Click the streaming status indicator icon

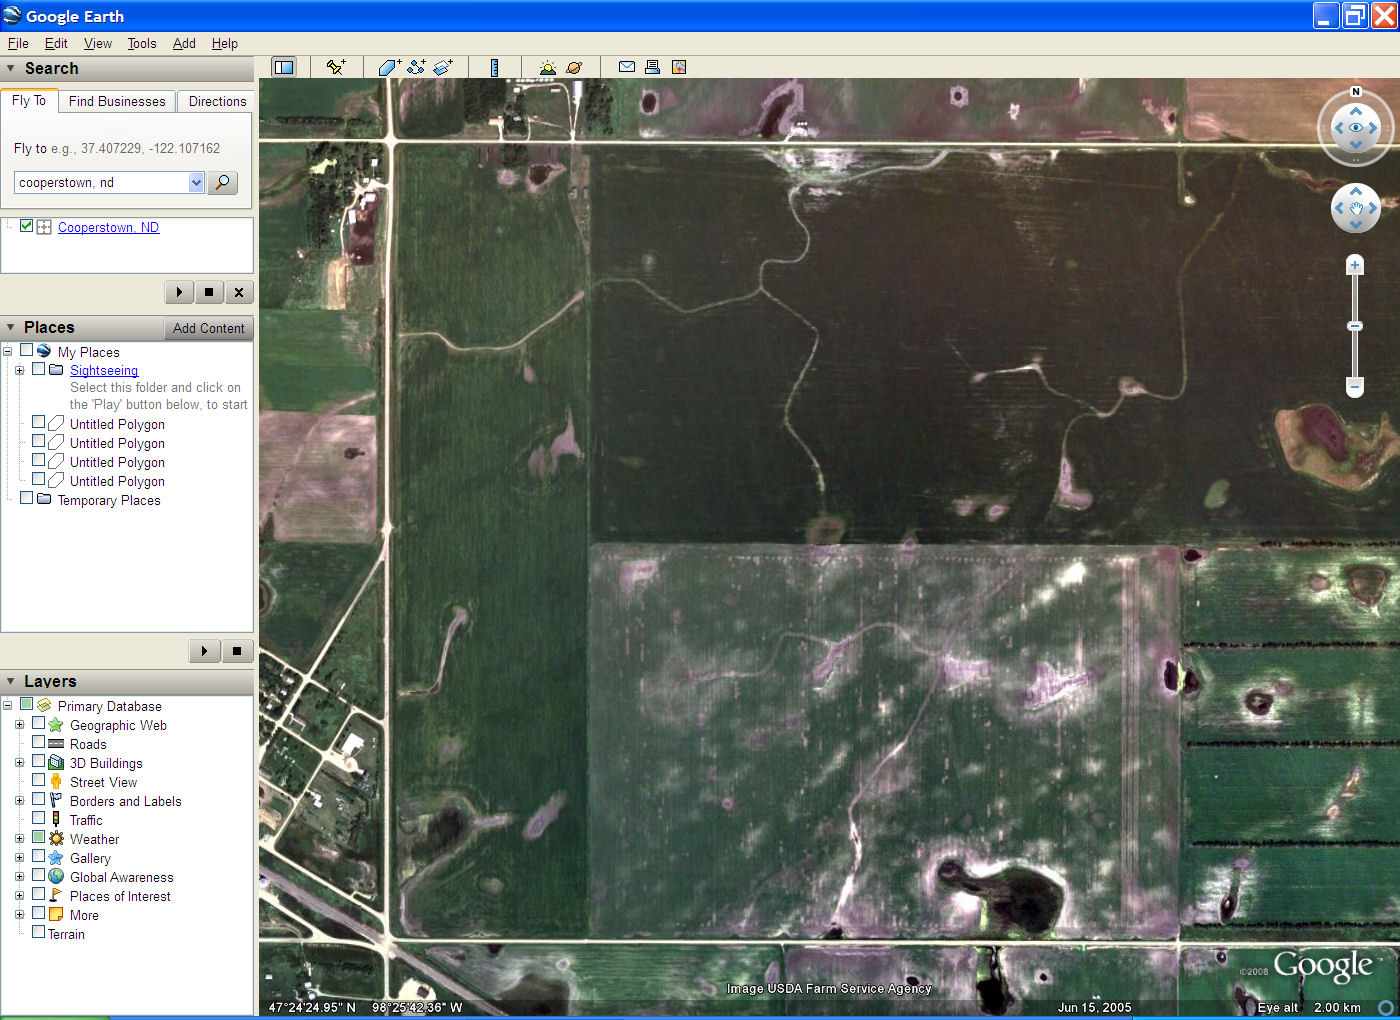click(x=1386, y=1007)
